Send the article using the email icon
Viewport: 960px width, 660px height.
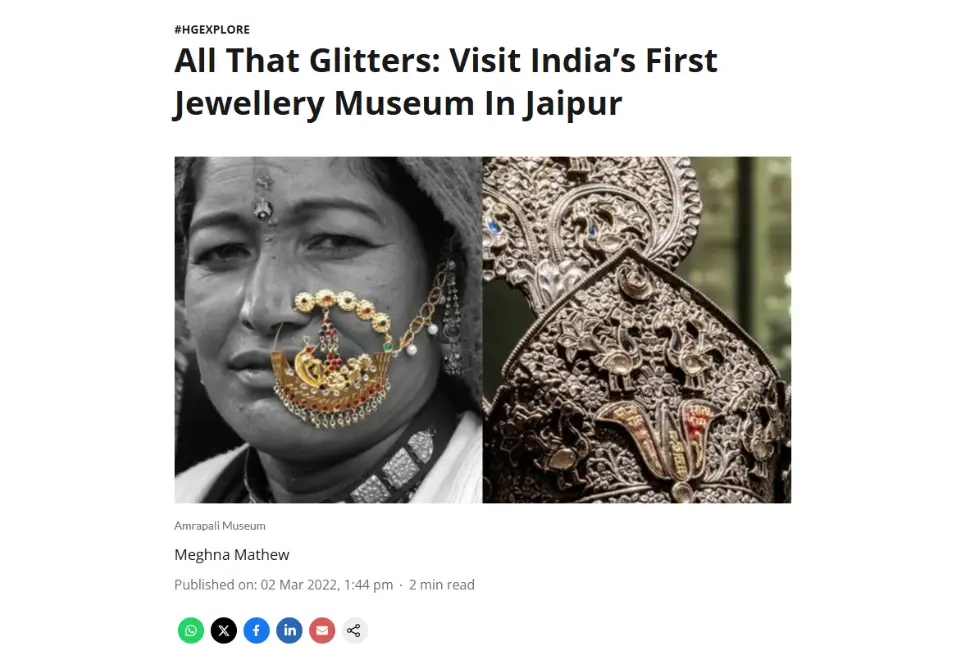322,630
